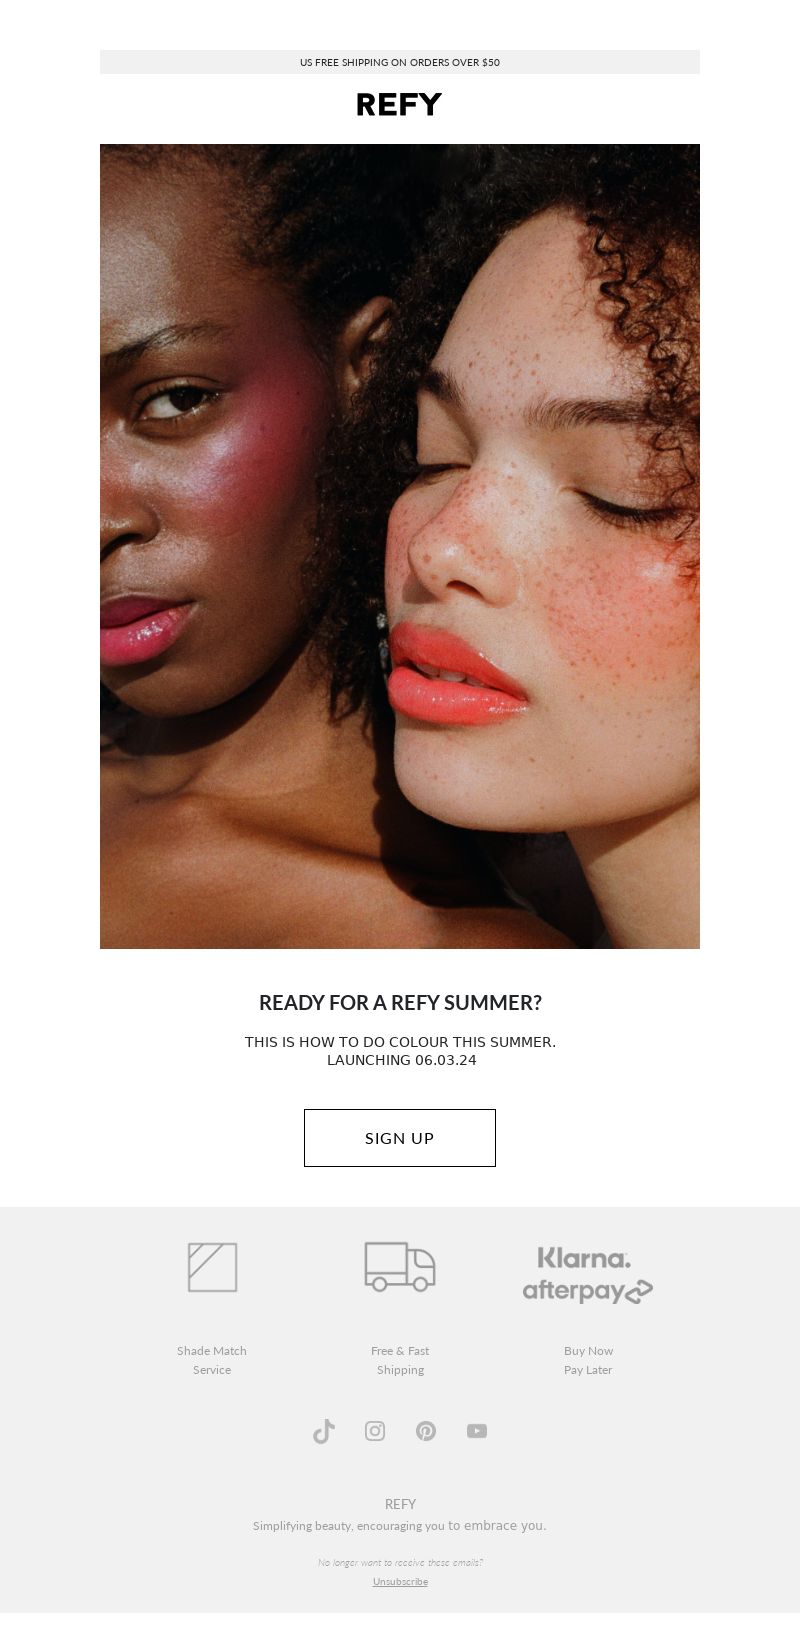Click the REFY header logo
The width and height of the screenshot is (800, 1652).
[x=399, y=105]
